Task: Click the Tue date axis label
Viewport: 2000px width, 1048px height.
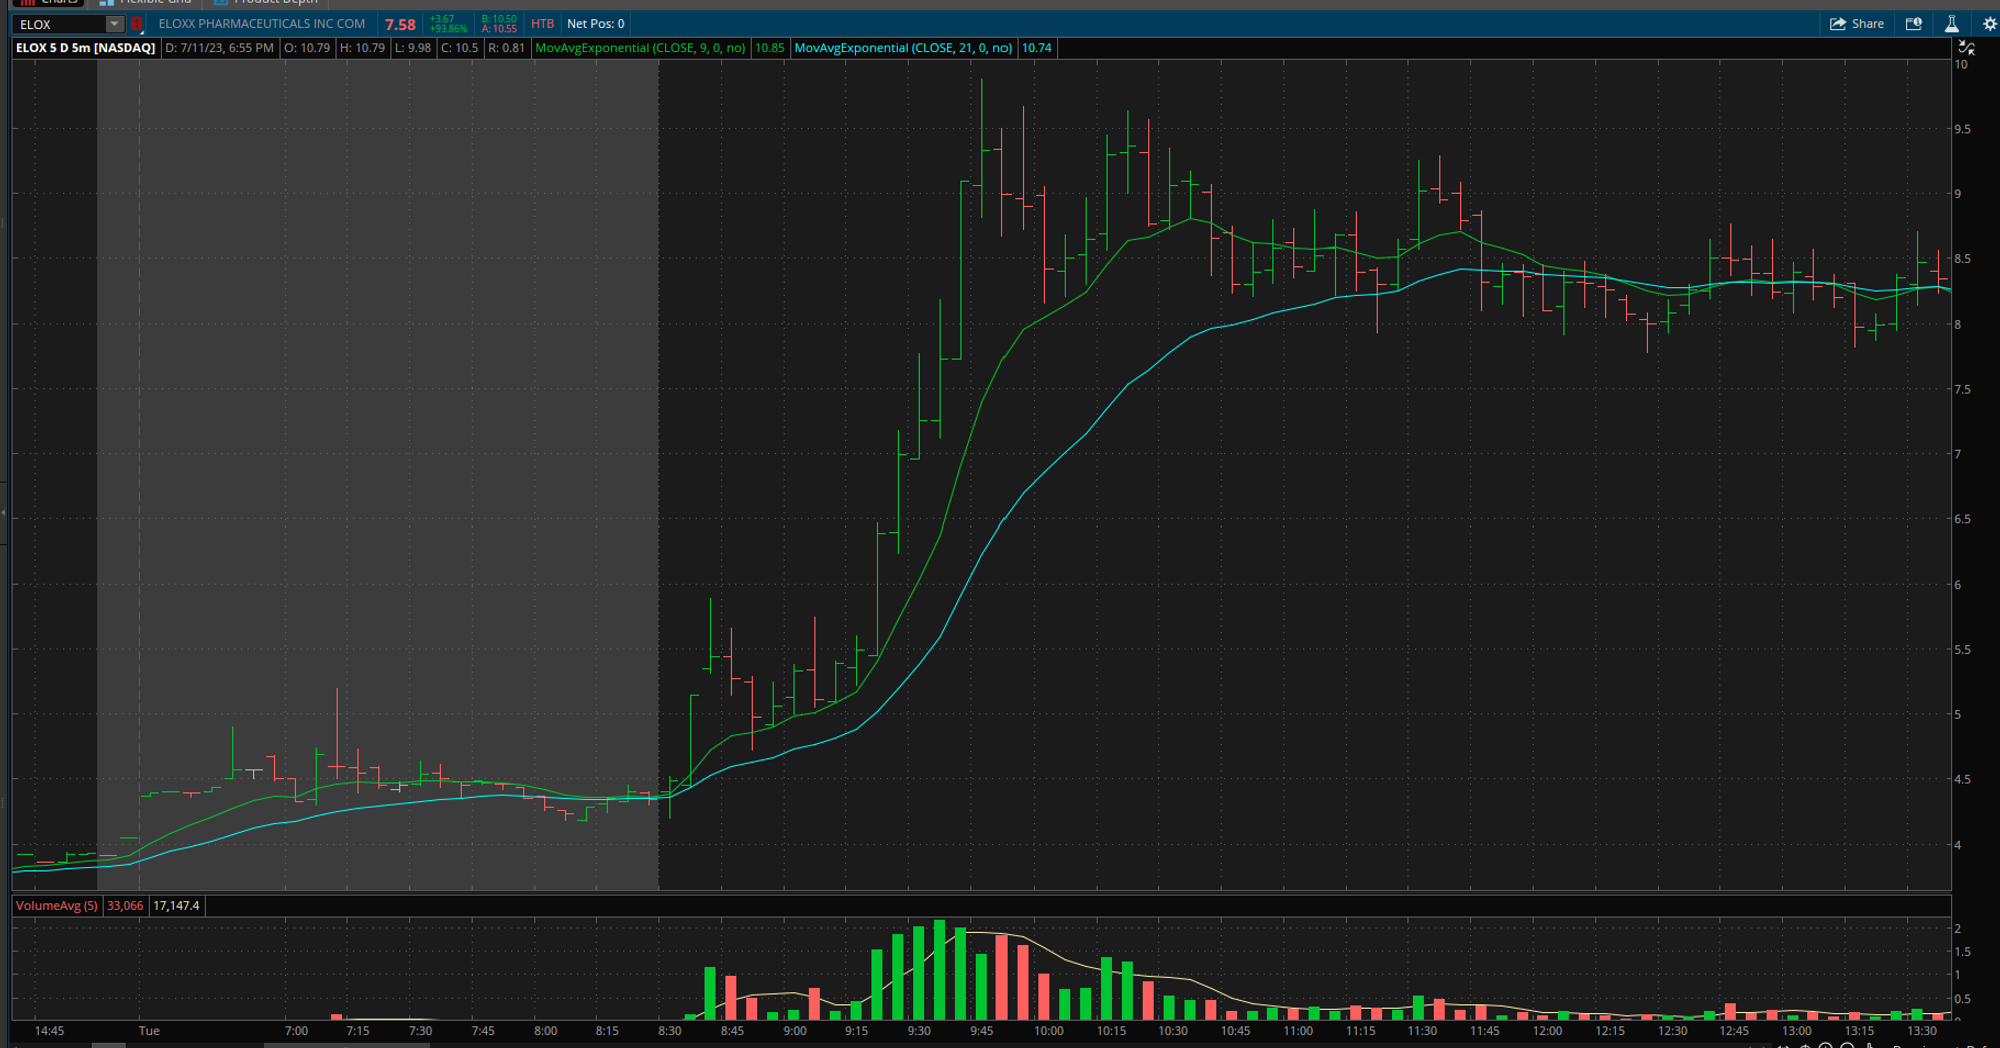Action: click(x=149, y=1031)
